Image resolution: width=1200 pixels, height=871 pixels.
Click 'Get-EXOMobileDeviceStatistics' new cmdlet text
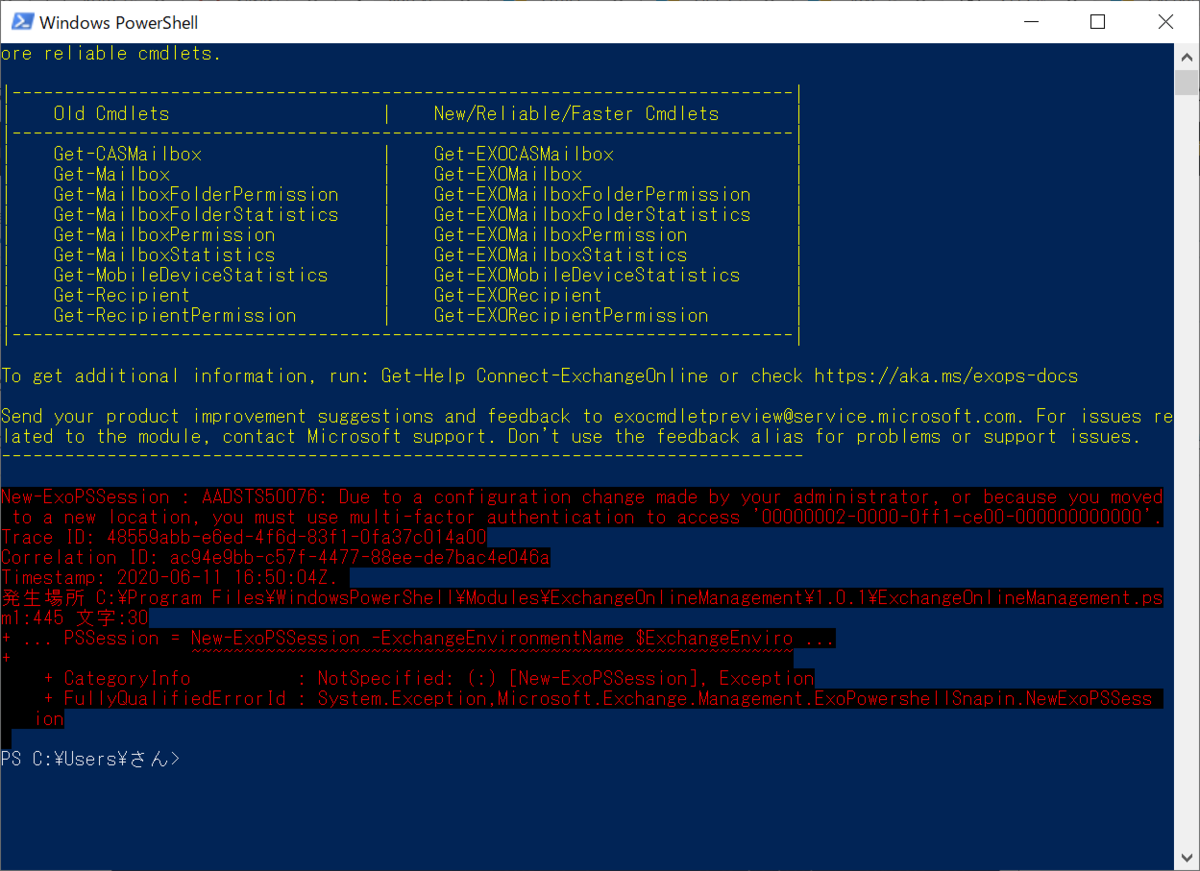[x=587, y=275]
